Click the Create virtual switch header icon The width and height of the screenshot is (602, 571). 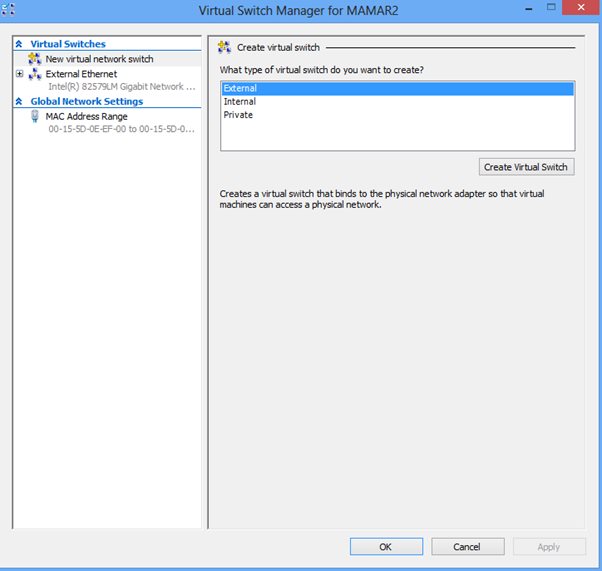click(x=226, y=47)
